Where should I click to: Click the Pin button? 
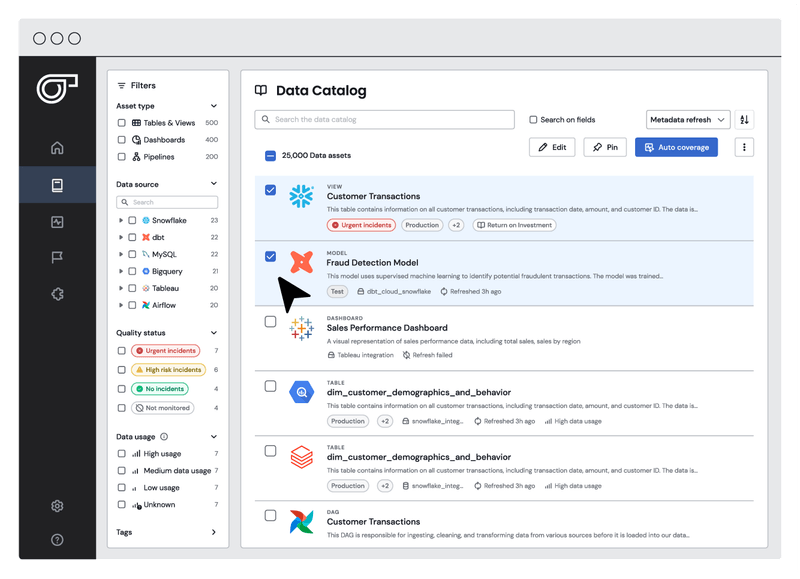point(605,147)
